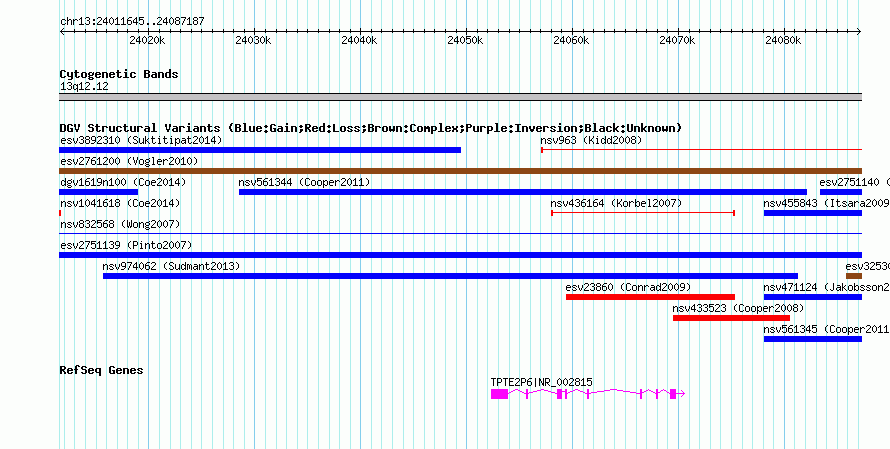Click the nsv974062 blue gain bar
The width and height of the screenshot is (890, 449).
click(x=450, y=276)
